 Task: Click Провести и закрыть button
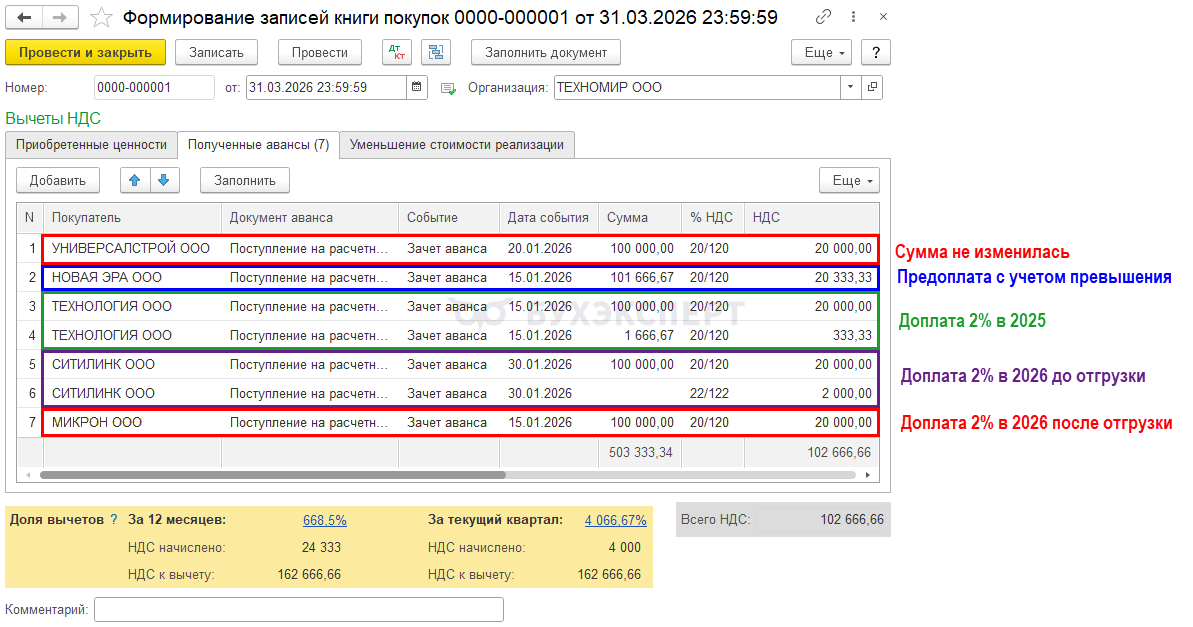[x=85, y=53]
